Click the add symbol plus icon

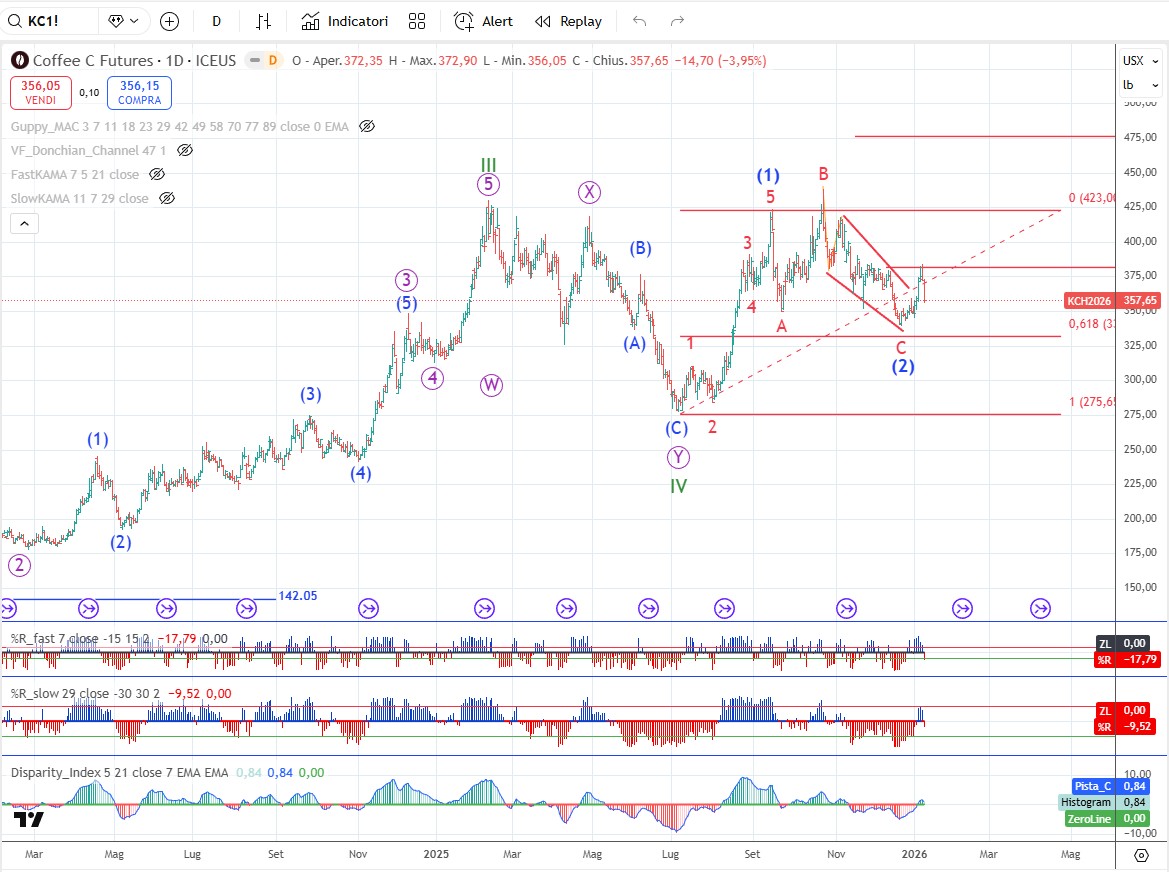(169, 21)
